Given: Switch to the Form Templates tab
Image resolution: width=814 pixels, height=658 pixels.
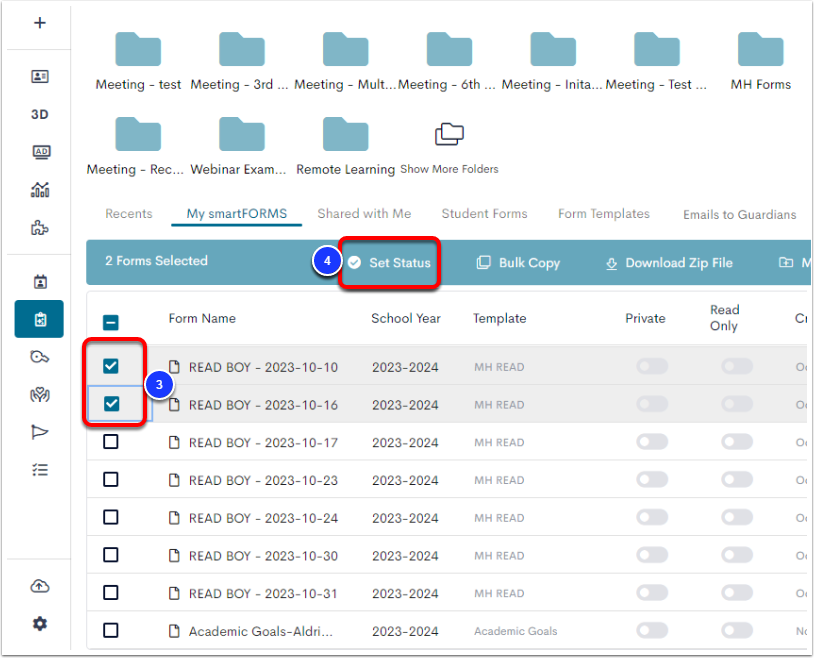Looking at the screenshot, I should [604, 214].
